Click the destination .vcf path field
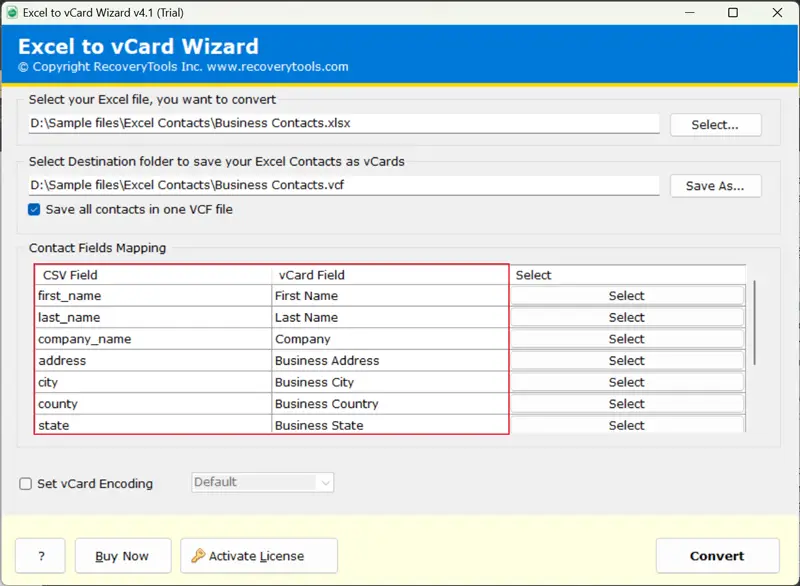The width and height of the screenshot is (800, 586). (343, 185)
